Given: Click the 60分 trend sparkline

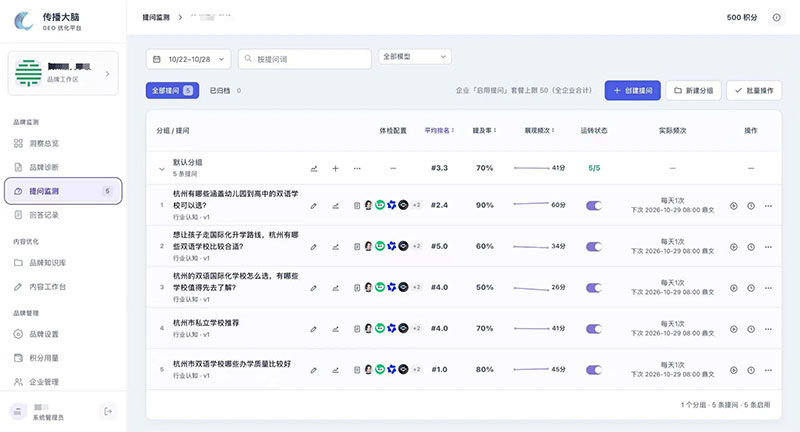Looking at the screenshot, I should pyautogui.click(x=531, y=204).
